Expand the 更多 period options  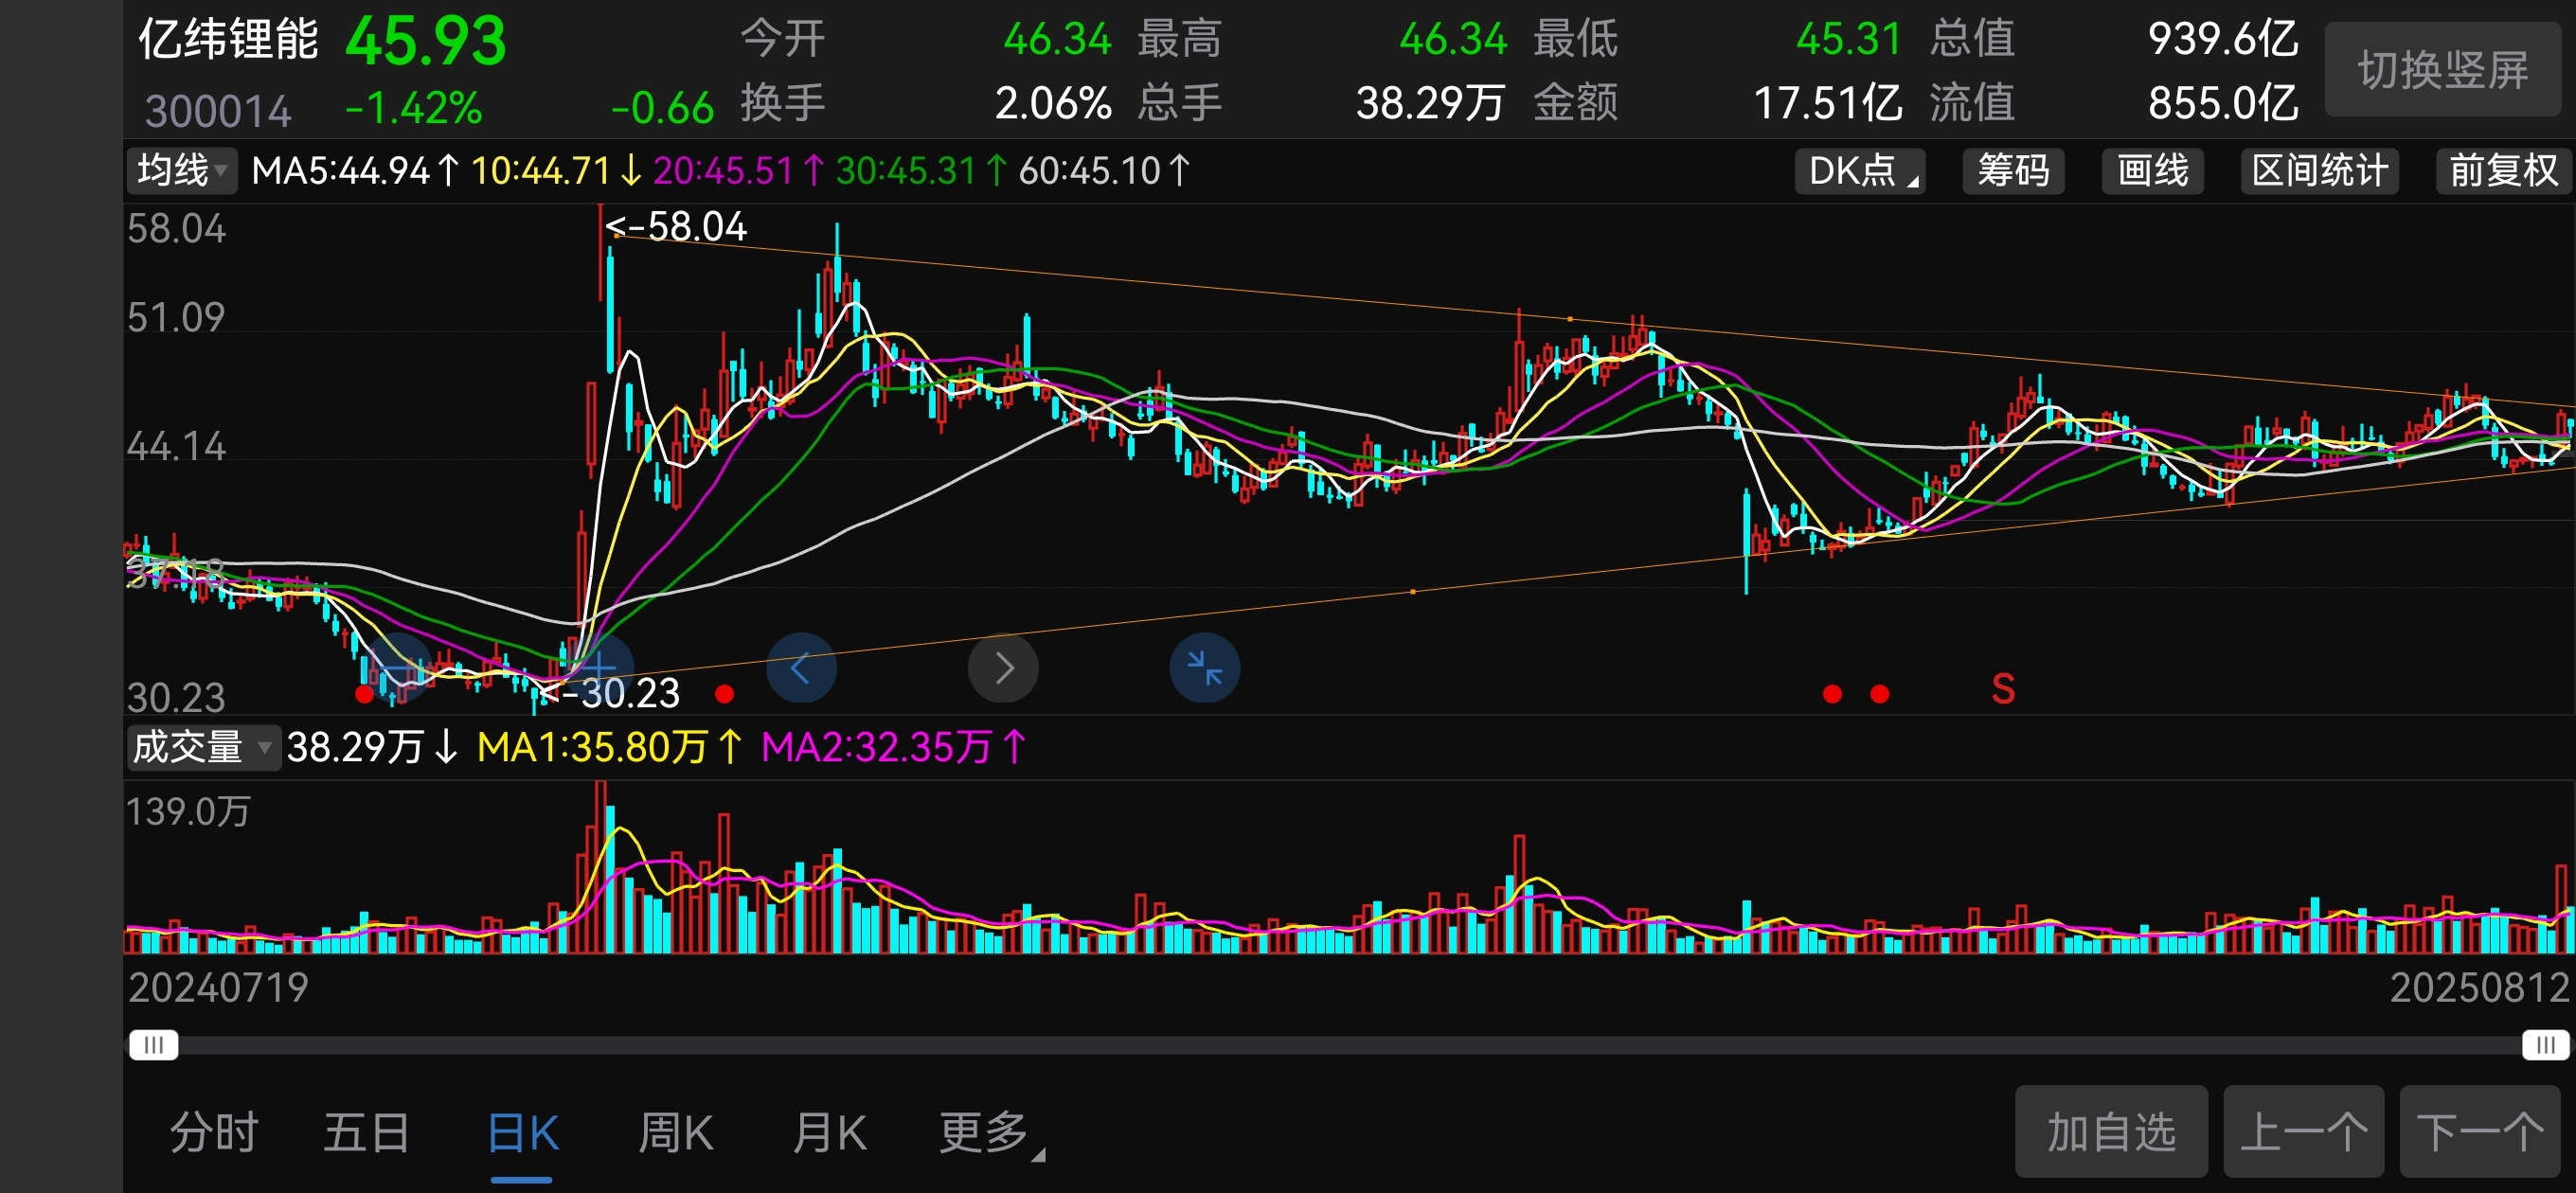991,1133
